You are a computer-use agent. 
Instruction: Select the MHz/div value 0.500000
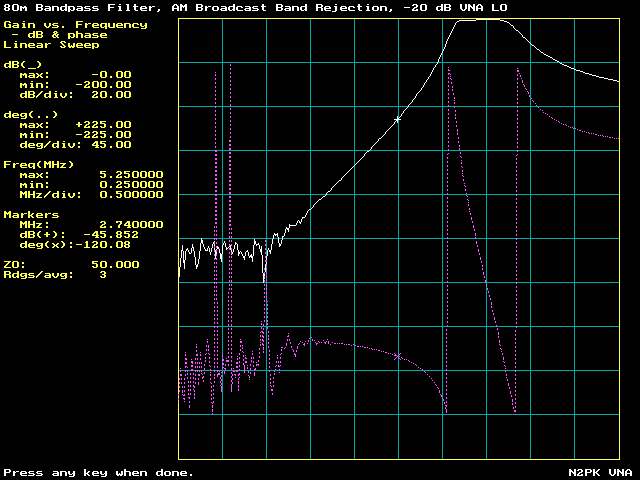131,195
